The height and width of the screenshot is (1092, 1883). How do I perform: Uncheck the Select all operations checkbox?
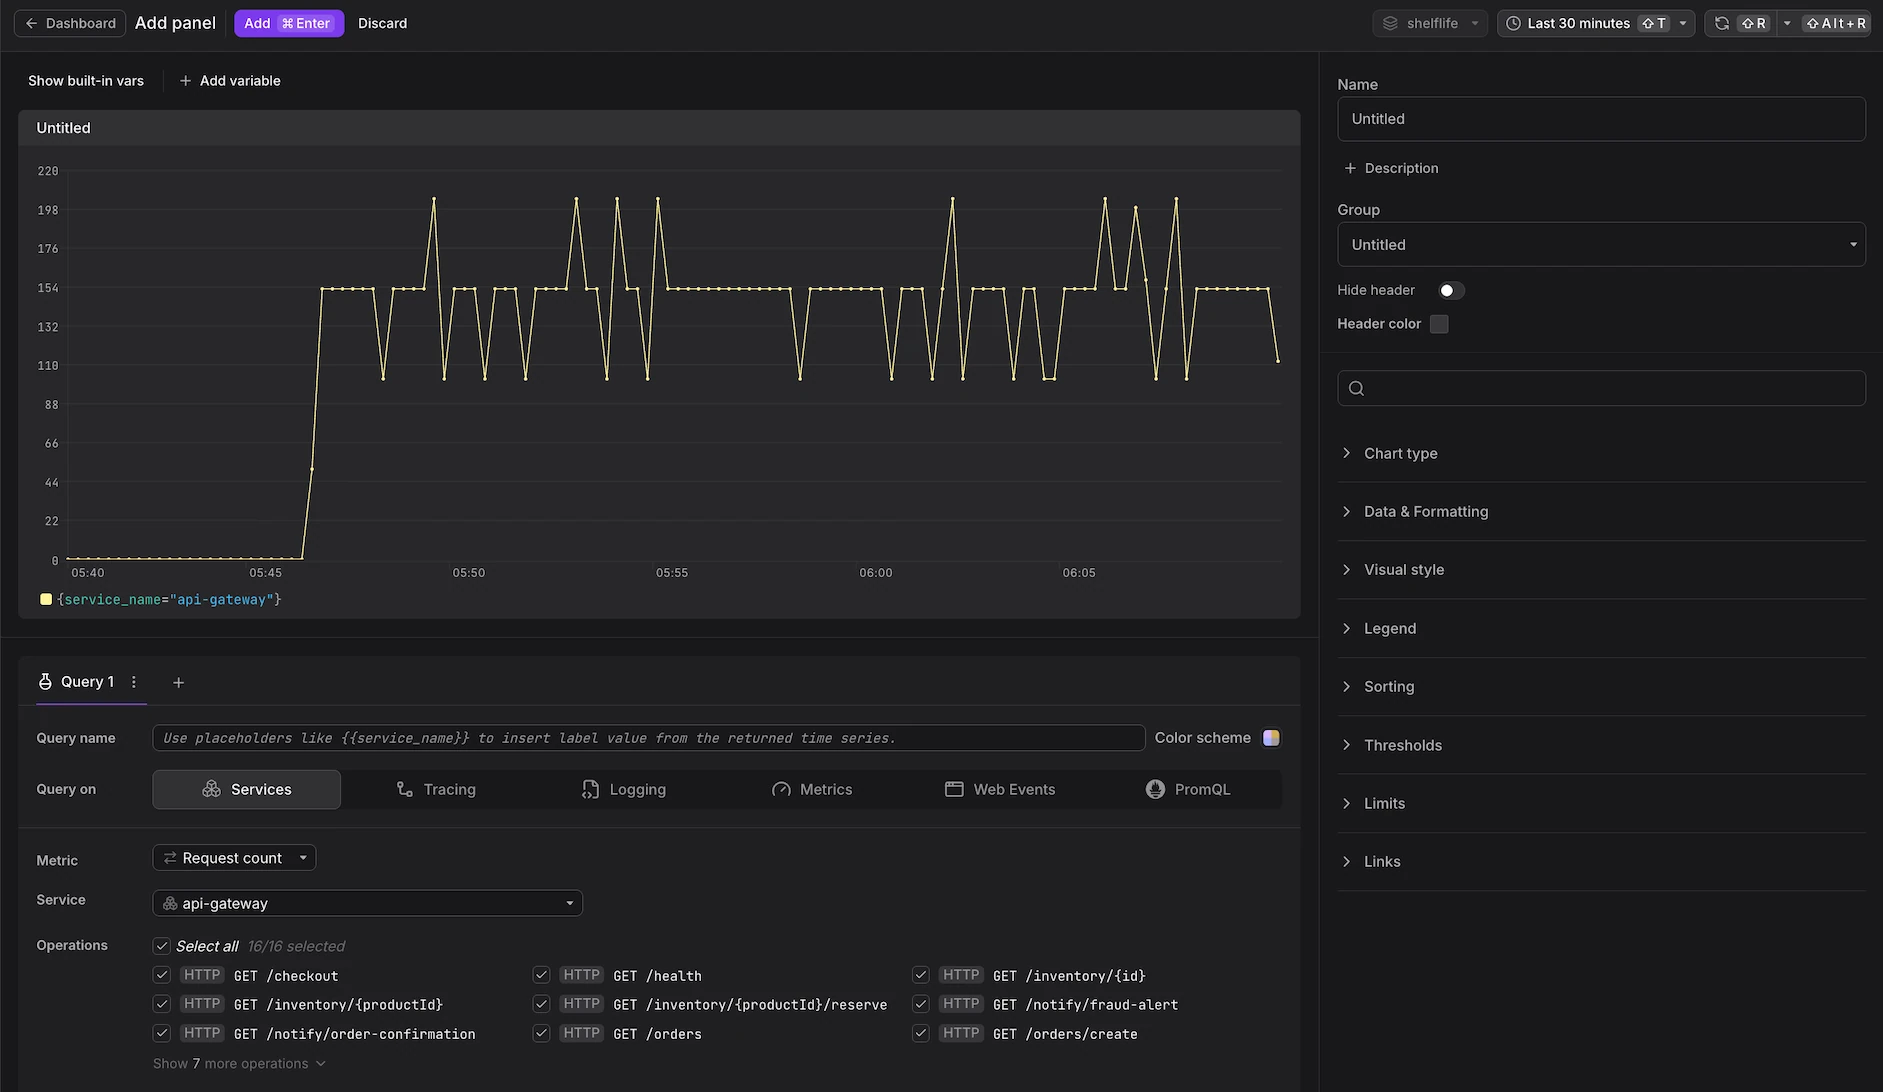point(161,946)
